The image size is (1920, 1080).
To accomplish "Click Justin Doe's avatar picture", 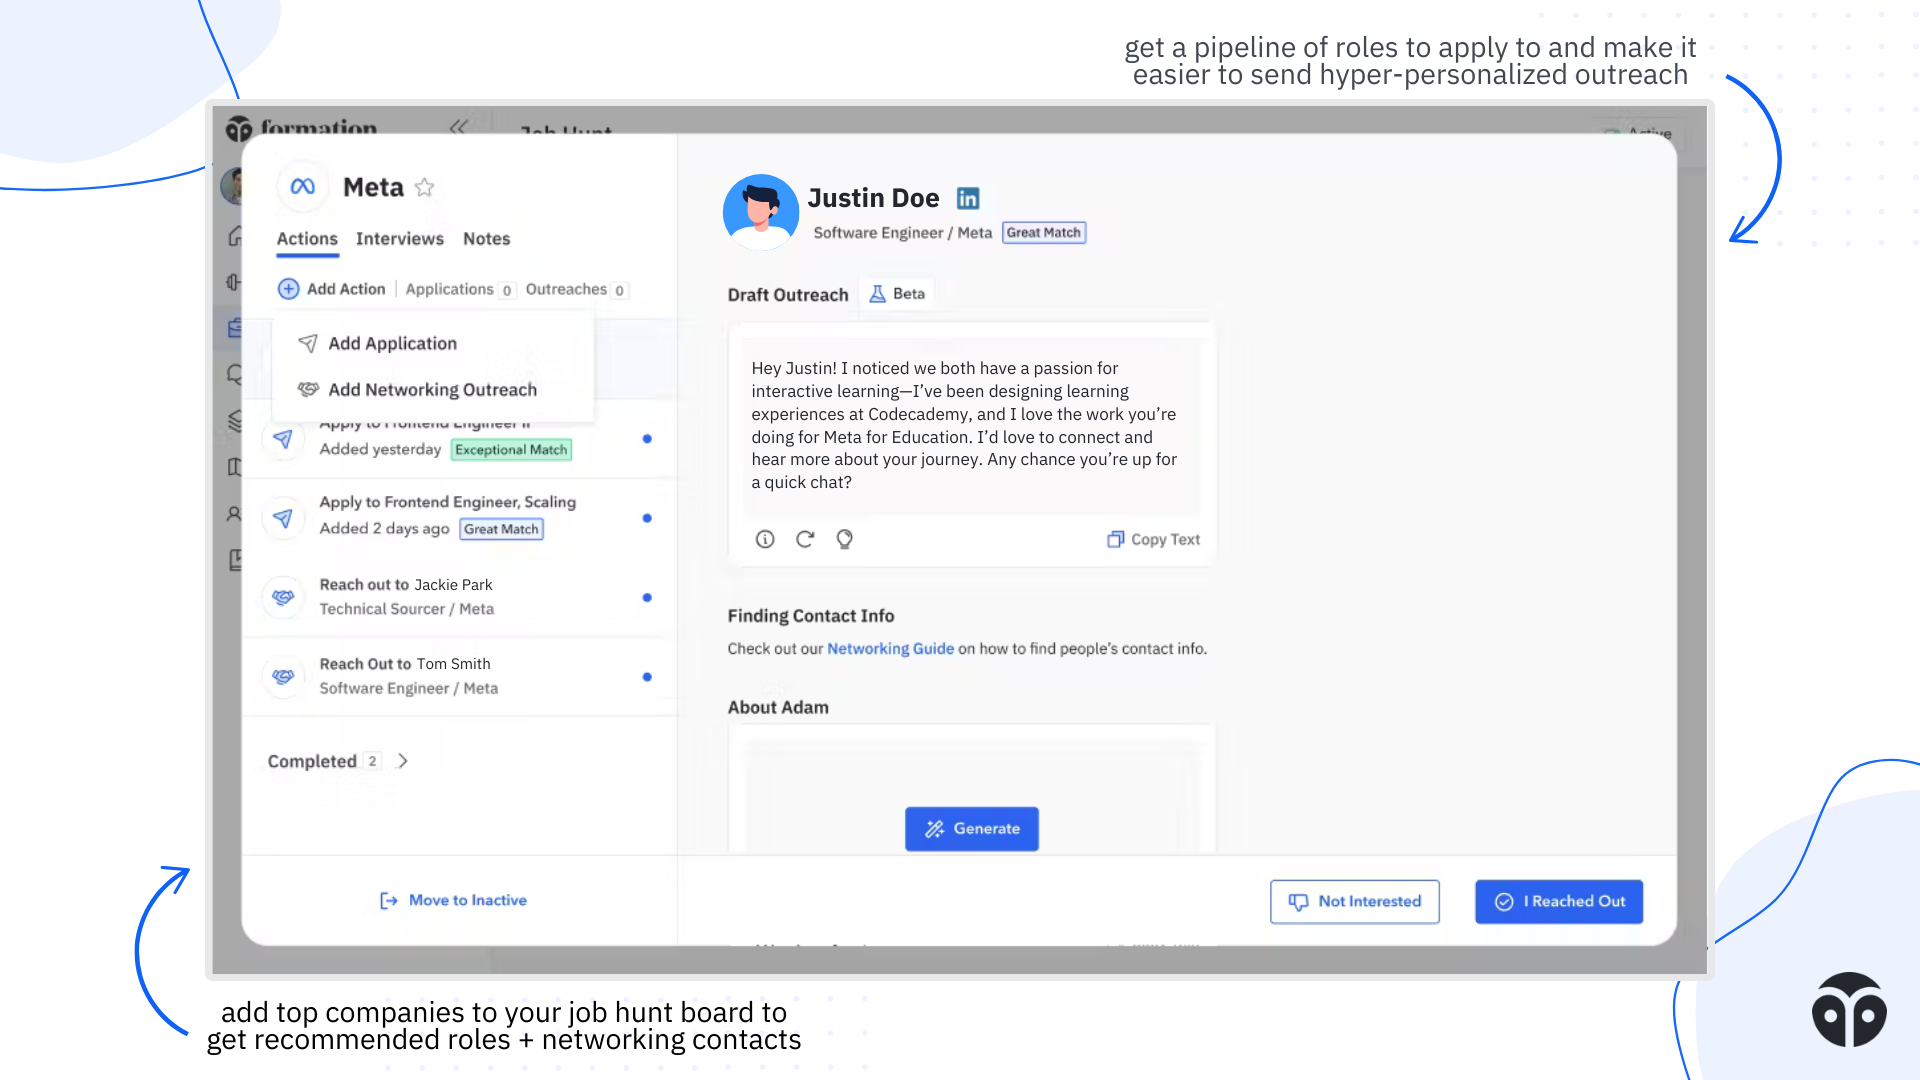I will pos(760,212).
